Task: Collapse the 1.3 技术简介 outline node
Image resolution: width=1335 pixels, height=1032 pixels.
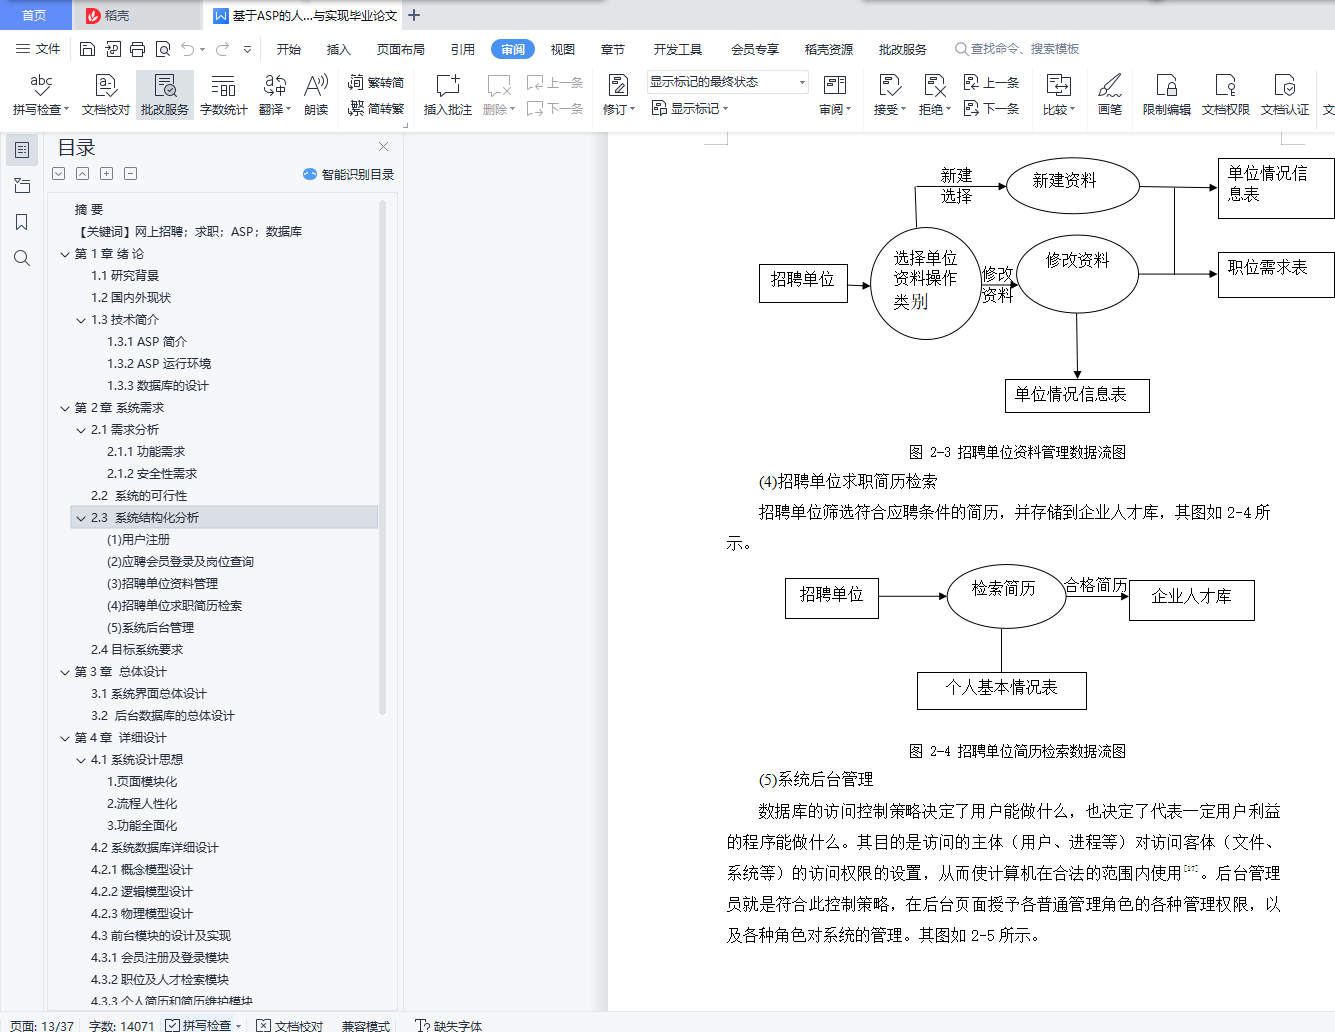Action: (81, 320)
